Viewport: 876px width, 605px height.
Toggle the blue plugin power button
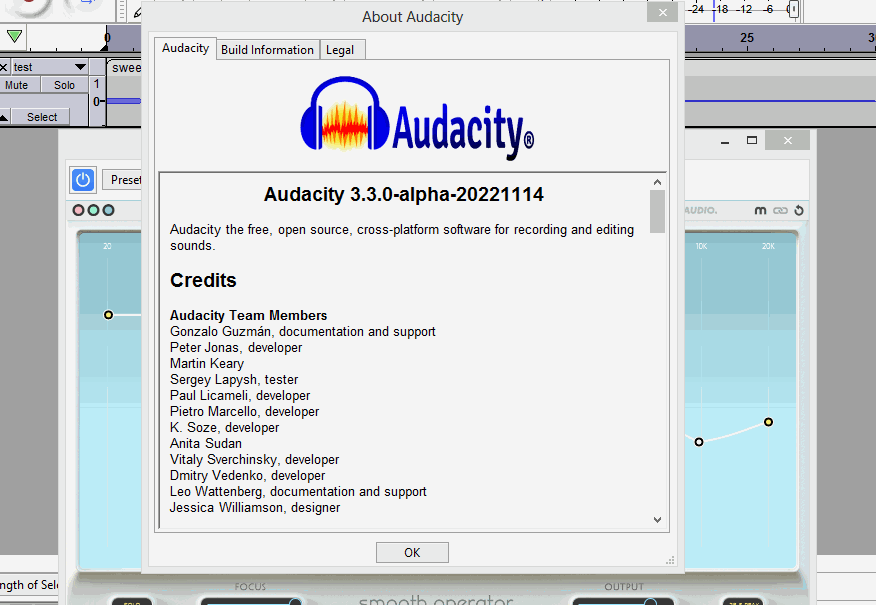point(83,180)
